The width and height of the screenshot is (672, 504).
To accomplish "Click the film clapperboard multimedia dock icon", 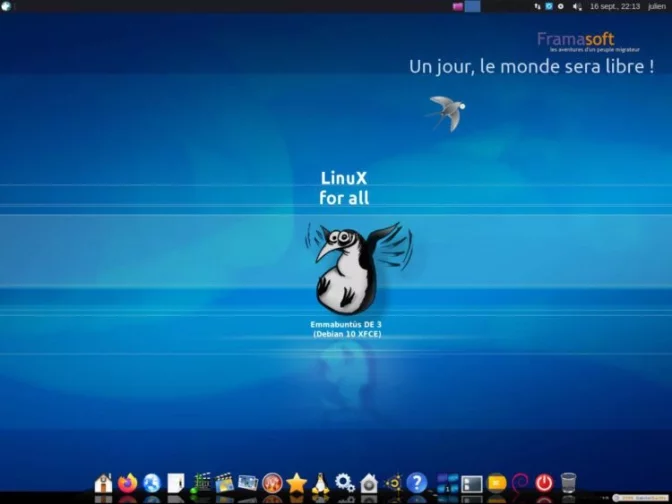I will 224,484.
